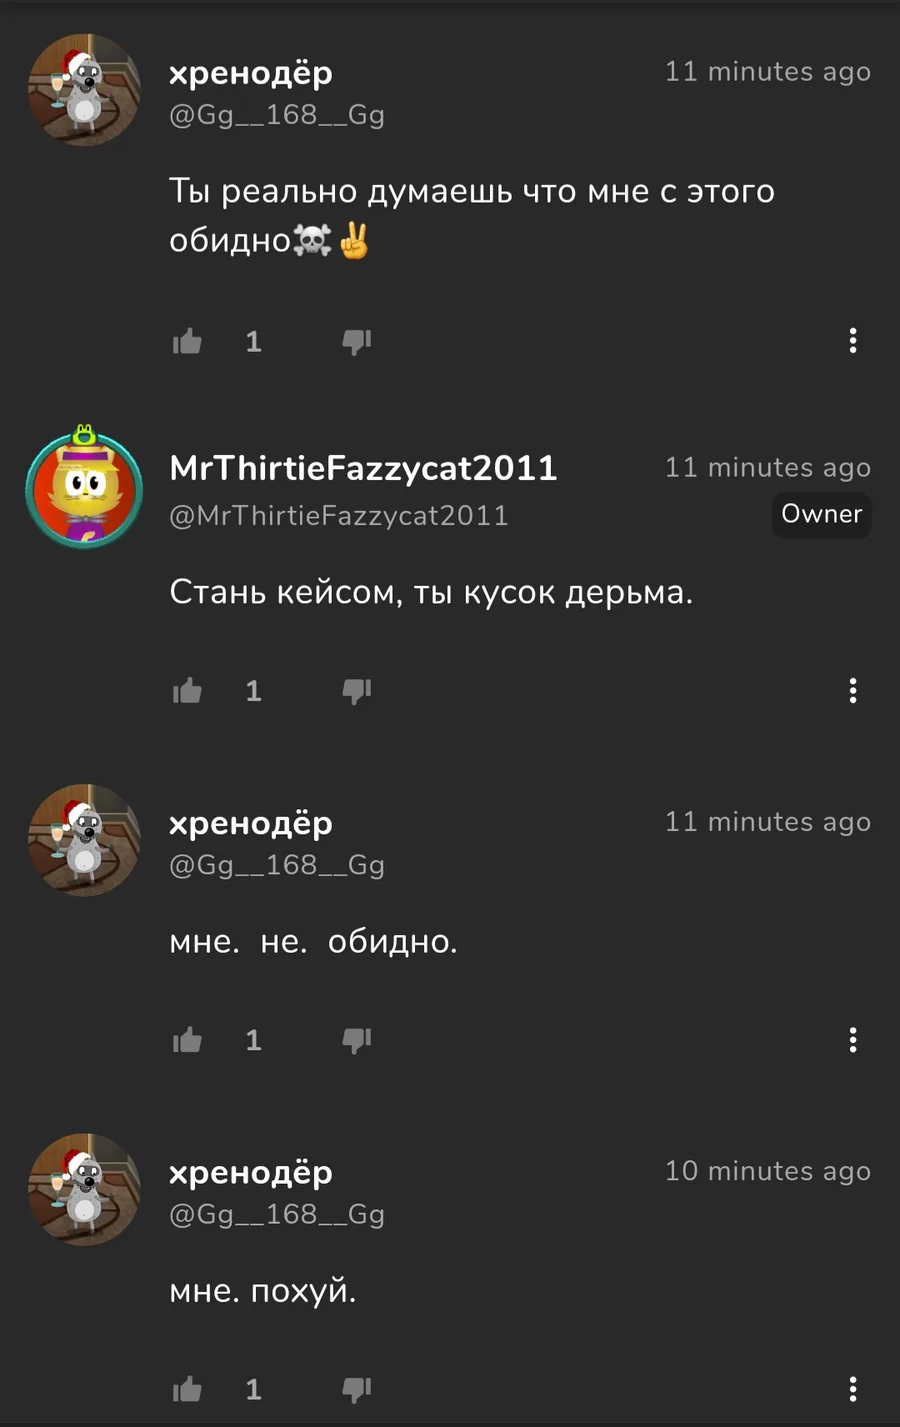
Task: Like MrThirtieFazzycat2011's owner comment
Action: point(187,691)
